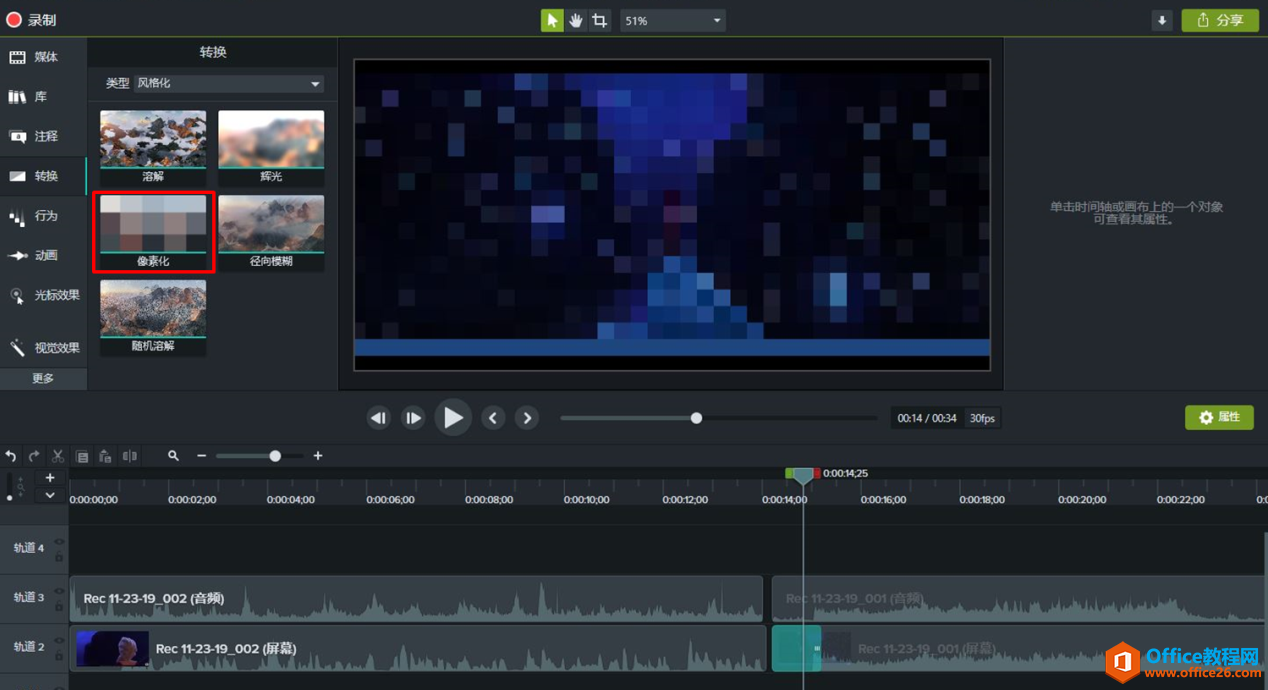Toggle the eye visibility for 轨道 4
Image resolution: width=1268 pixels, height=690 pixels.
click(58, 542)
